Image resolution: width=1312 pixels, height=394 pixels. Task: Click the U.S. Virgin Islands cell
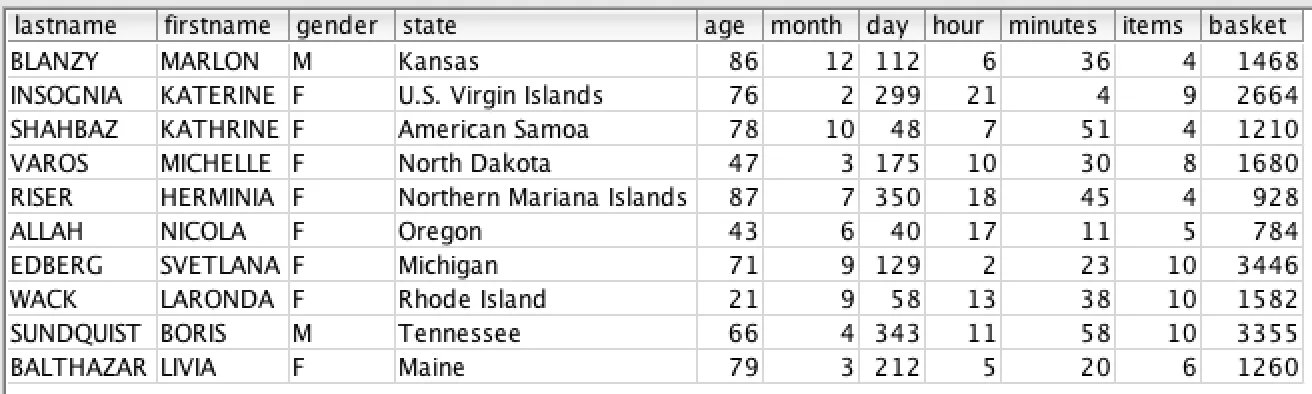click(x=545, y=96)
